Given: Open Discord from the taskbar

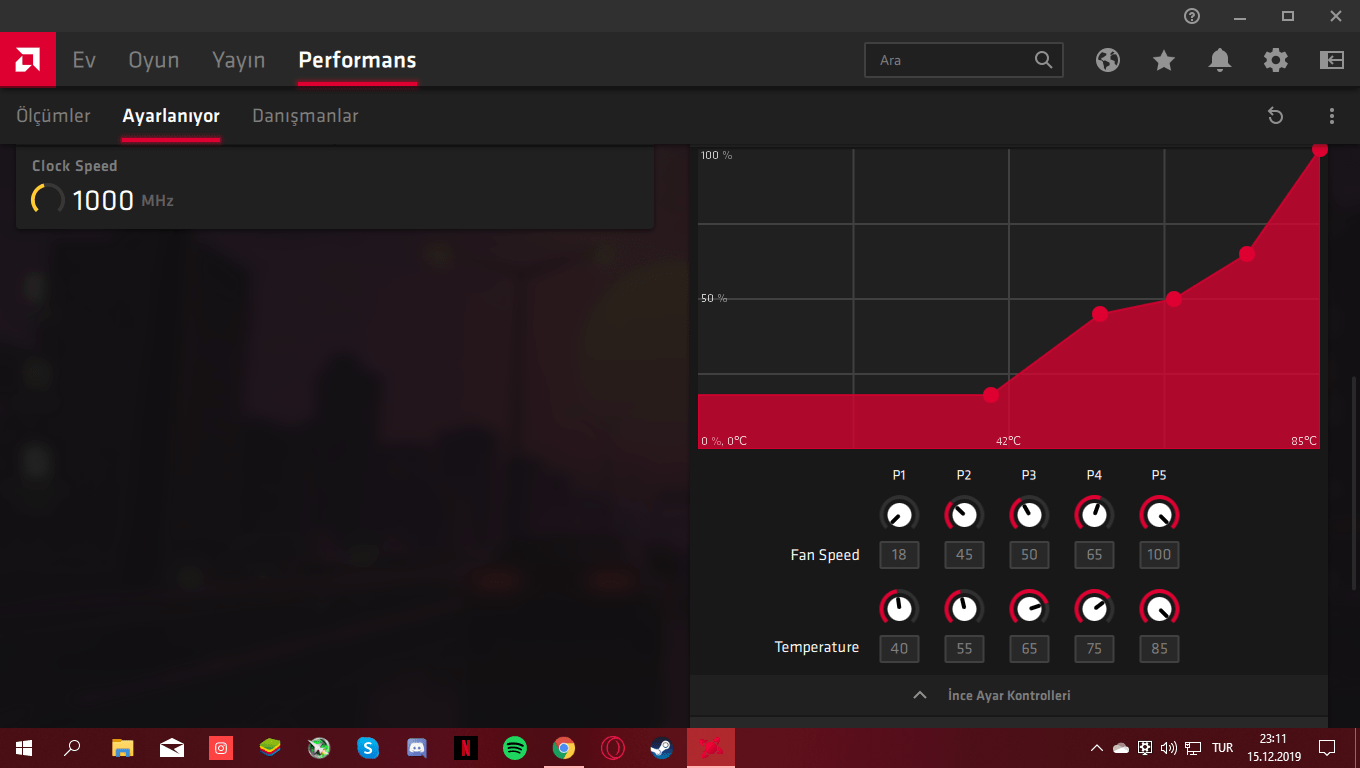Looking at the screenshot, I should [417, 747].
